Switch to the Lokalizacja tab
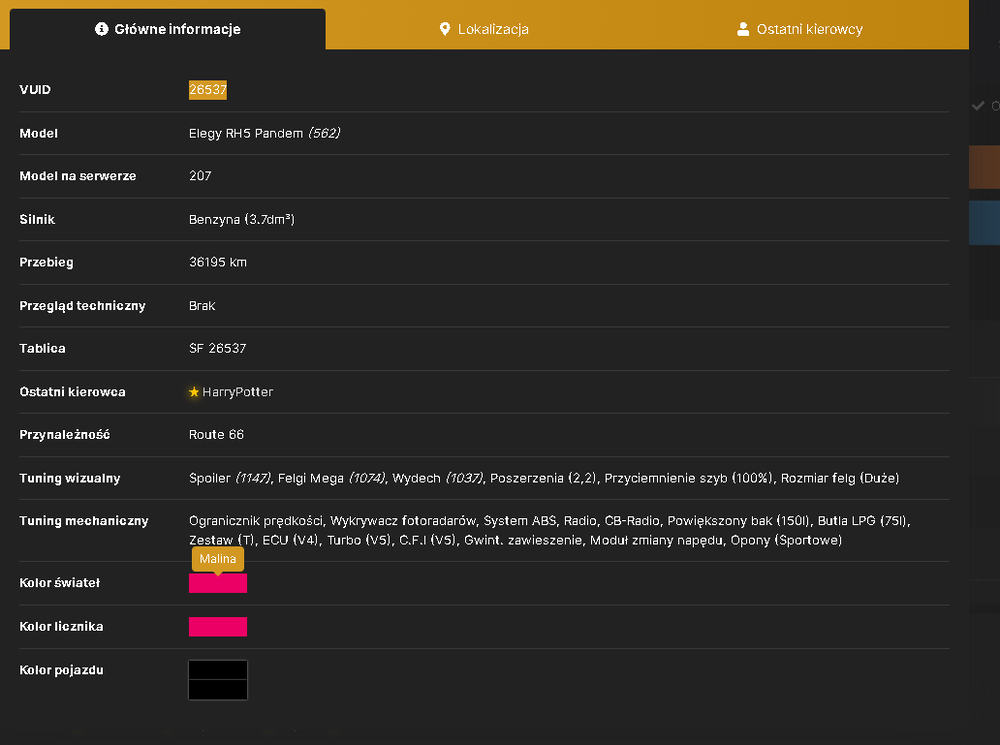1000x745 pixels. (x=485, y=29)
